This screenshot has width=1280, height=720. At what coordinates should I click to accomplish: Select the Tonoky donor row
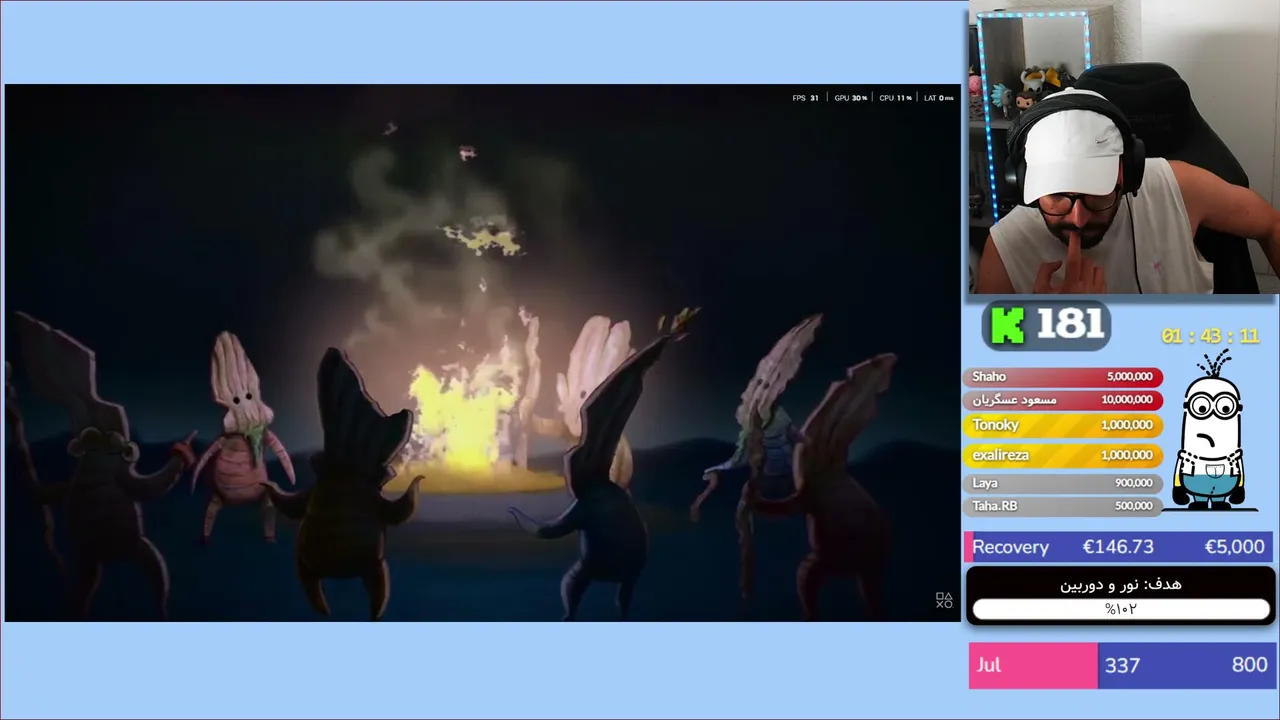[x=1063, y=425]
